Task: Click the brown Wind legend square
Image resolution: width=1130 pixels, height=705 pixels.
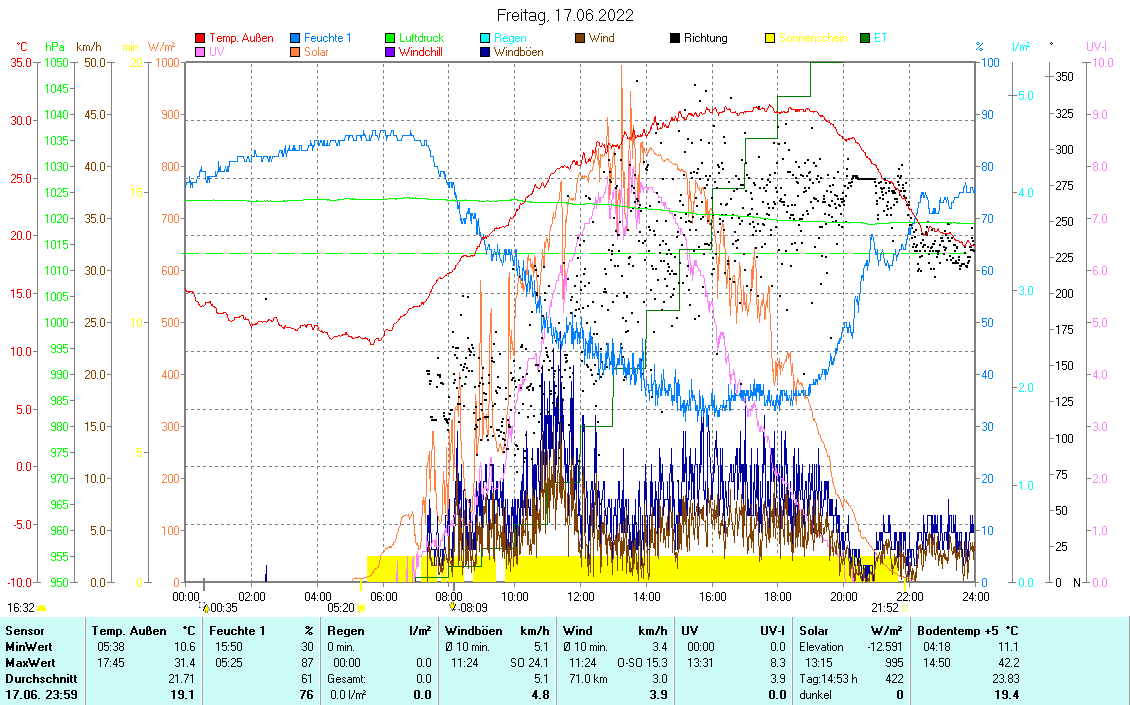Action: [580, 38]
